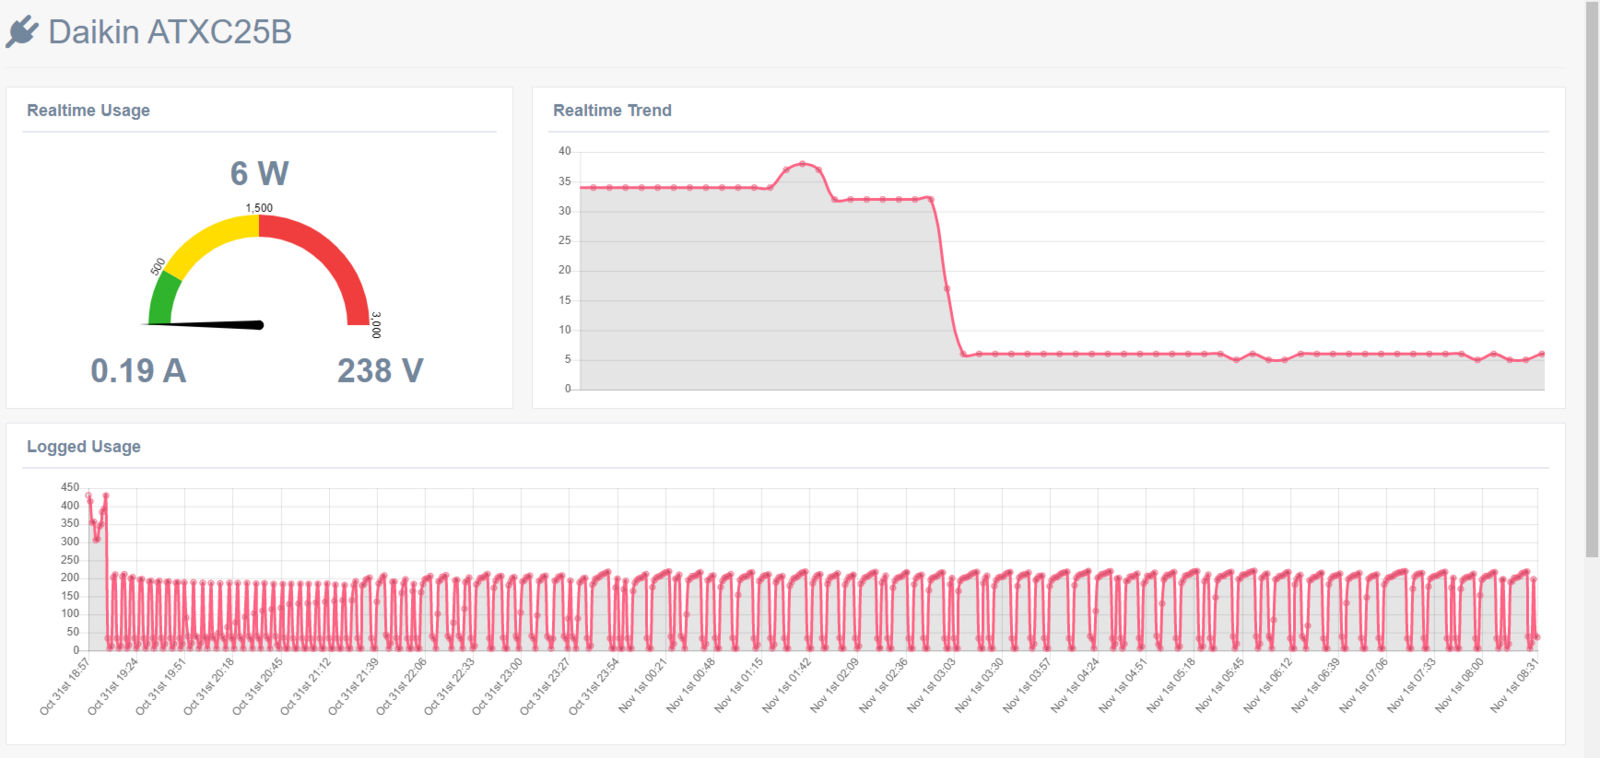The height and width of the screenshot is (758, 1600).
Task: Click the Nov 1st 02:36 time label
Action: tap(884, 686)
